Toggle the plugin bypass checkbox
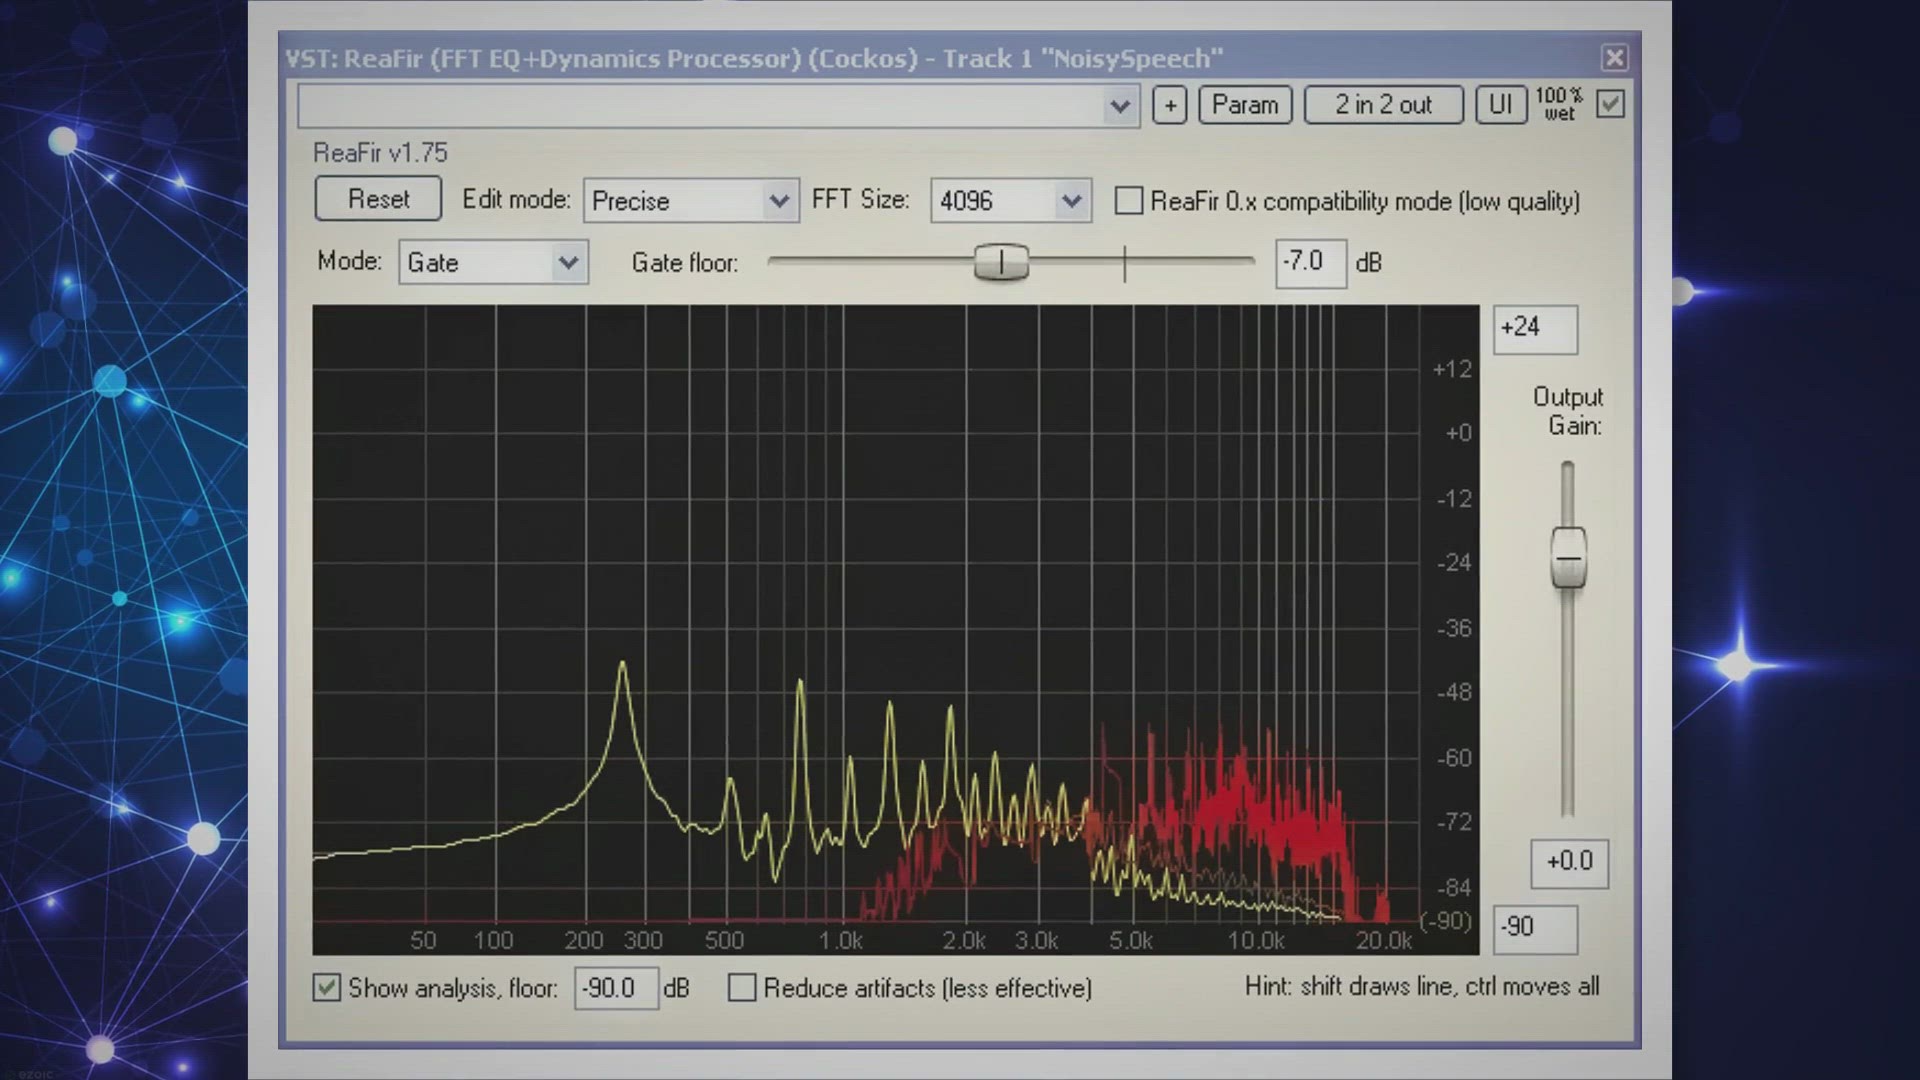The width and height of the screenshot is (1920, 1080). (x=1610, y=104)
